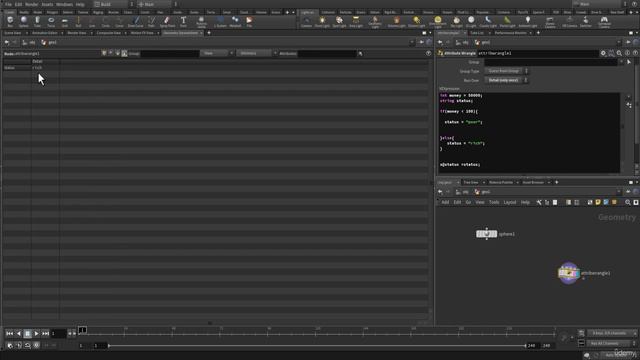Image resolution: width=640 pixels, height=360 pixels.
Task: Select the File shelf tool
Action: click(249, 22)
